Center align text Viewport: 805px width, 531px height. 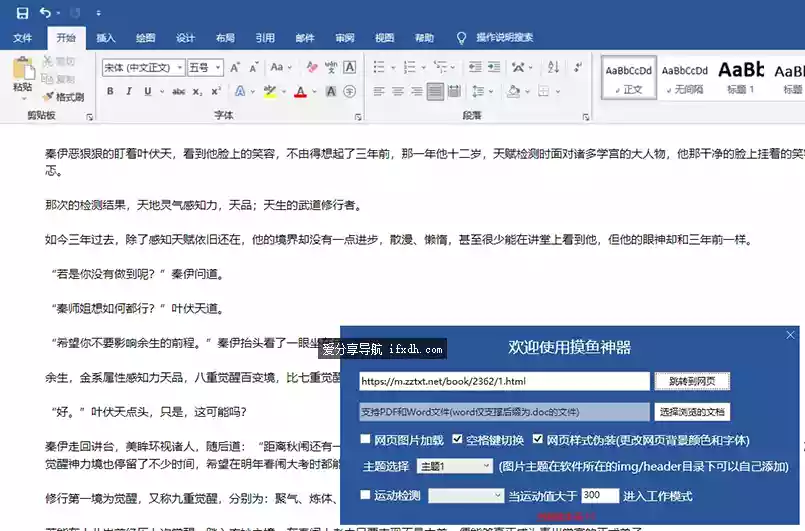click(398, 91)
